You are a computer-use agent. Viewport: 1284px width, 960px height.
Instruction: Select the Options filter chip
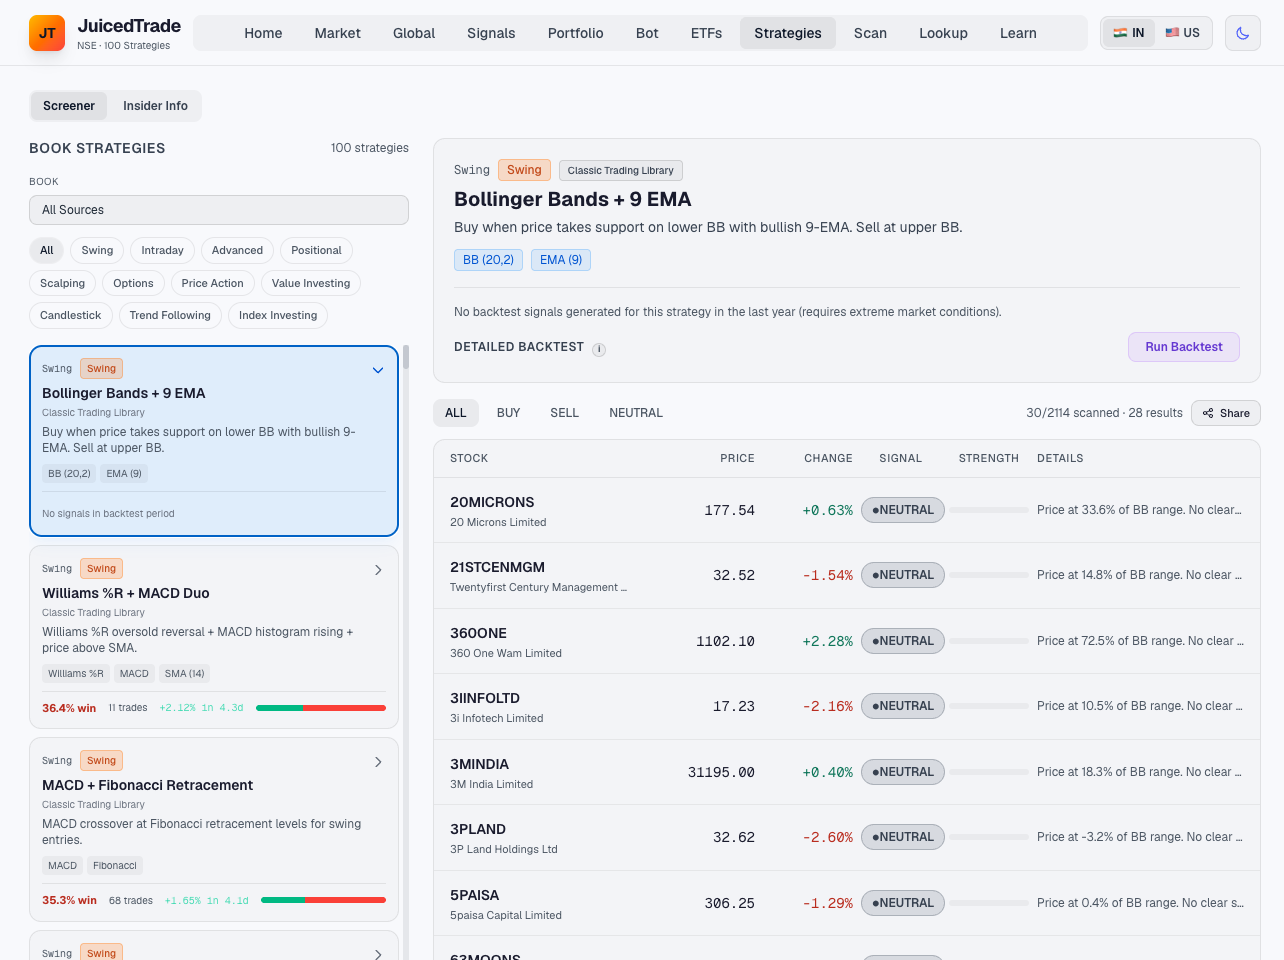[x=133, y=284]
